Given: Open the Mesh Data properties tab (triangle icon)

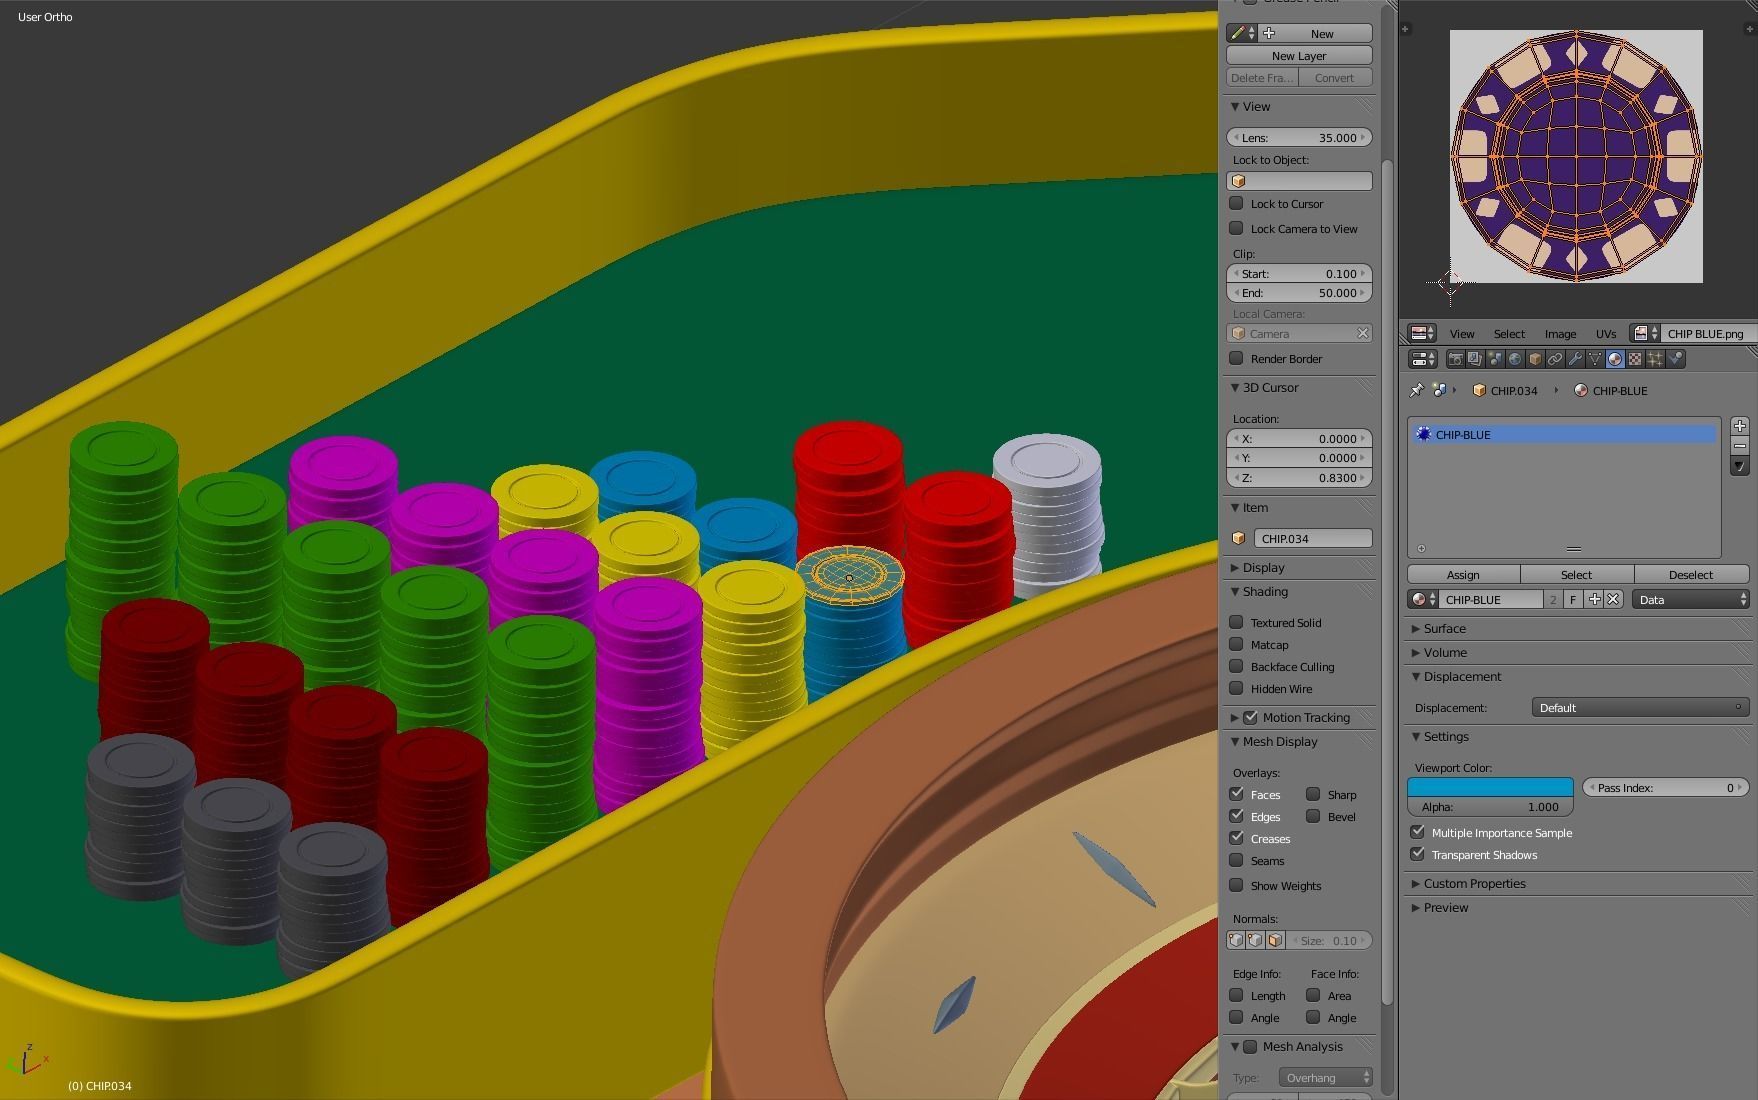Looking at the screenshot, I should point(1595,359).
